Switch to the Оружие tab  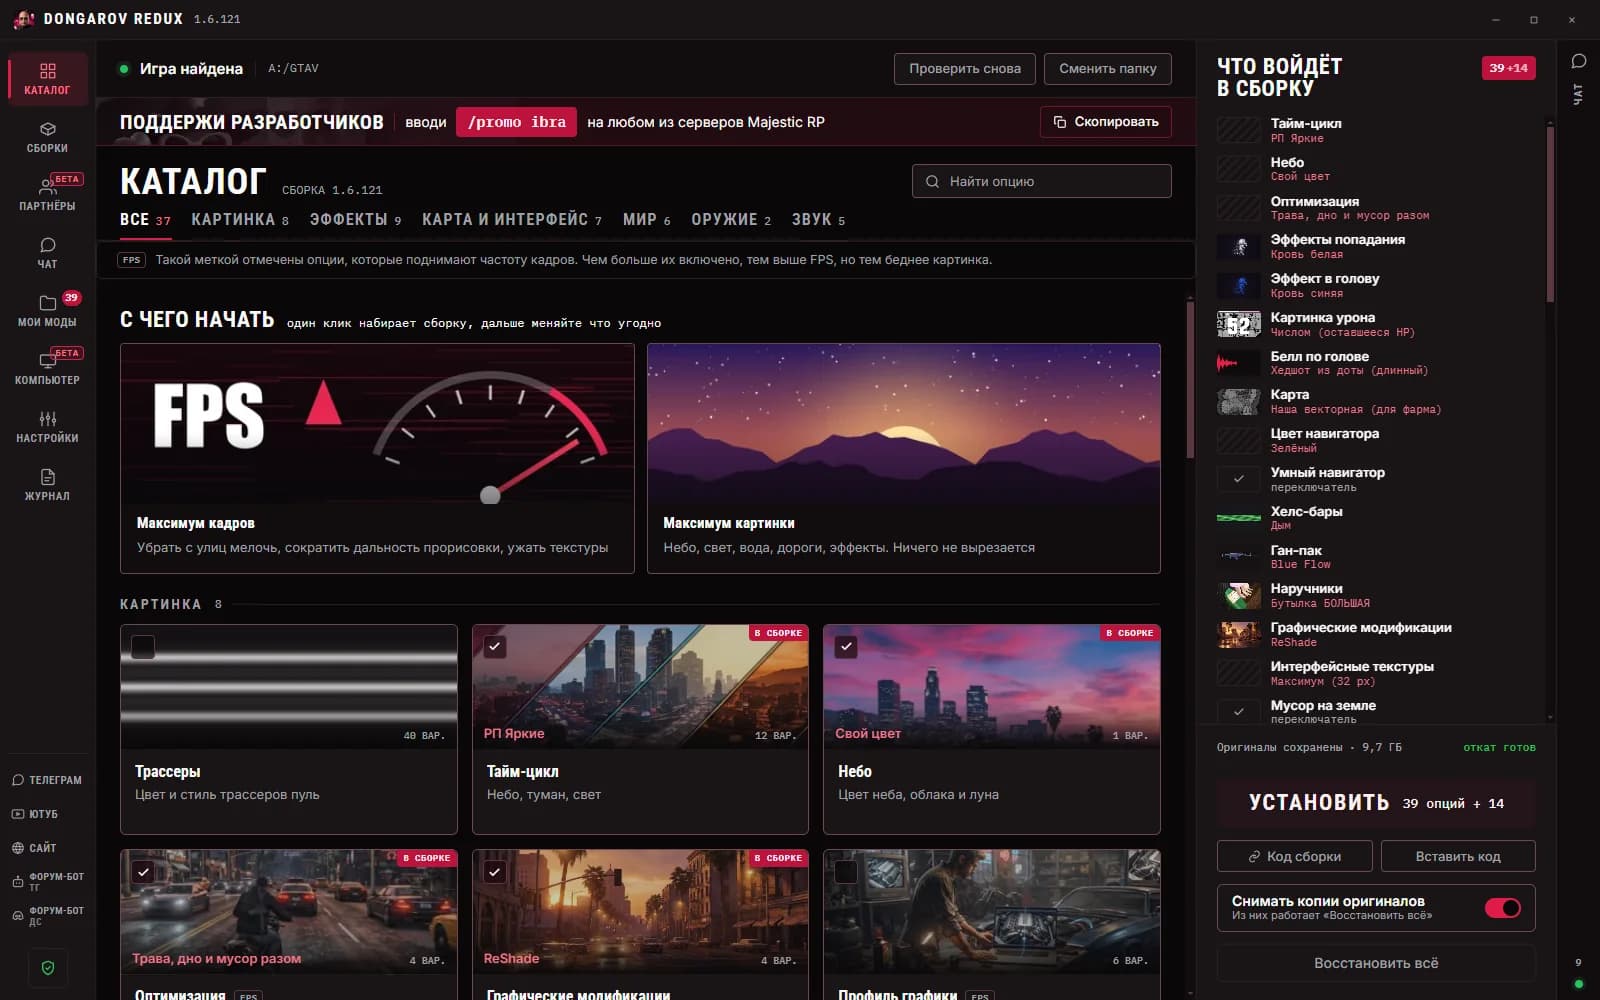pos(731,220)
